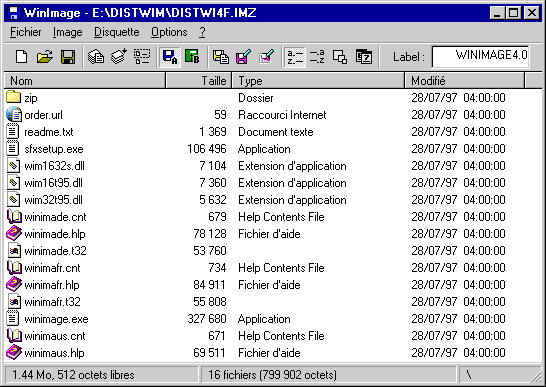The image size is (546, 387).
Task: Select the wim1632s.dll file icon
Action: [14, 165]
